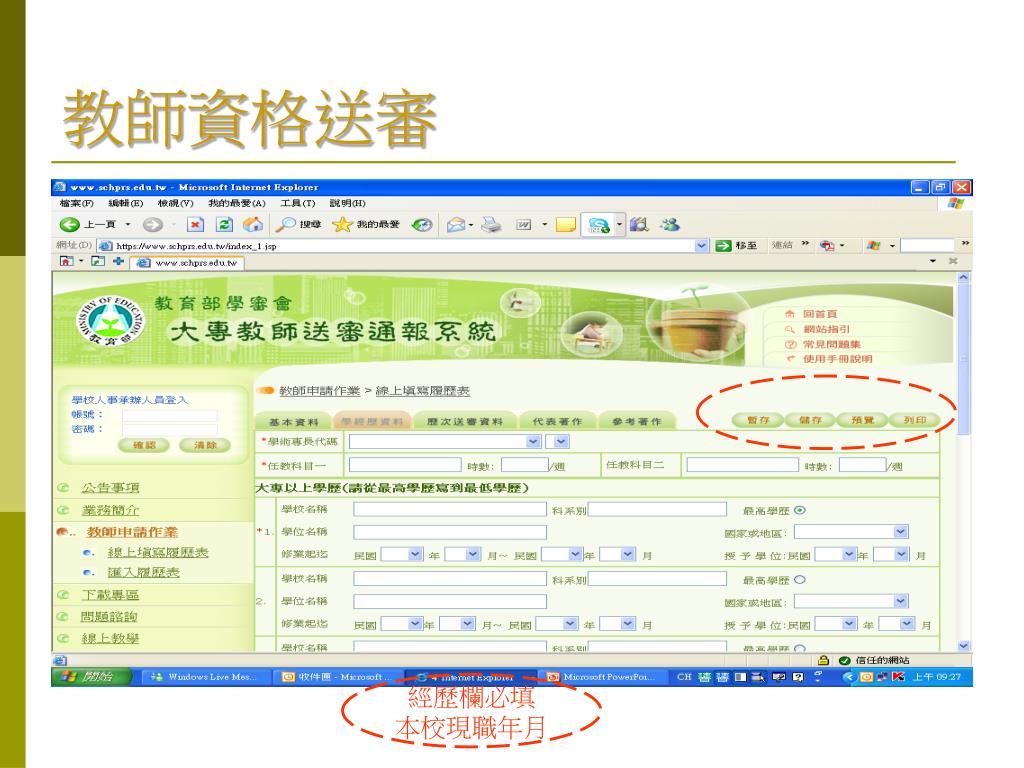This screenshot has height=768, width=1024.
Task: Open the 公告事項 sidebar link
Action: (110, 488)
